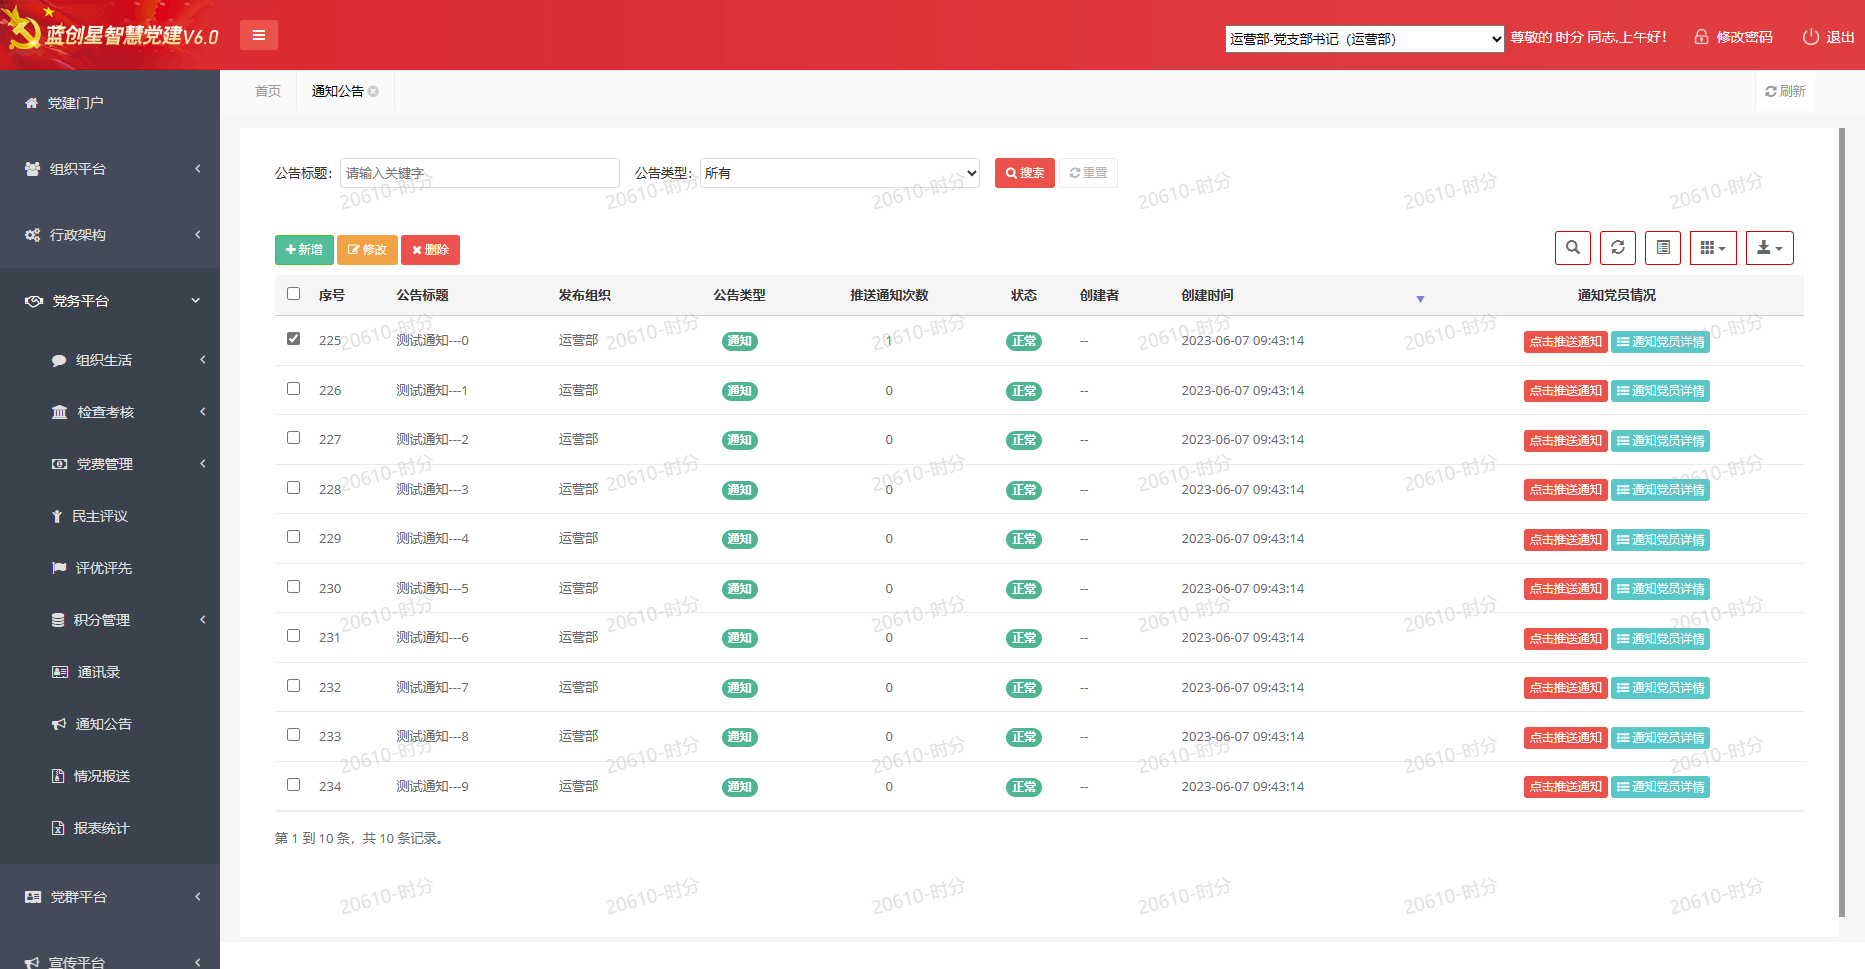Click the 蓝创星智慧党建 logo

[112, 35]
